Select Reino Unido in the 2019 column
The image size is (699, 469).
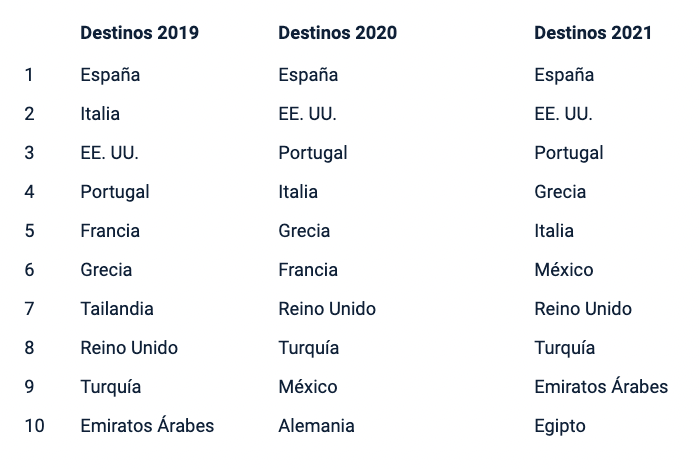pyautogui.click(x=129, y=348)
